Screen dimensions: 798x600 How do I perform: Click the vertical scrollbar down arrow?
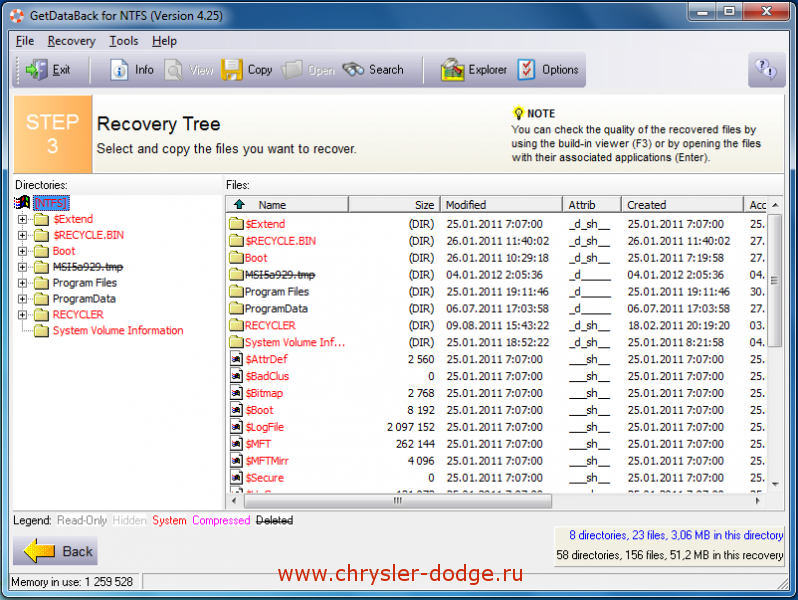point(775,484)
